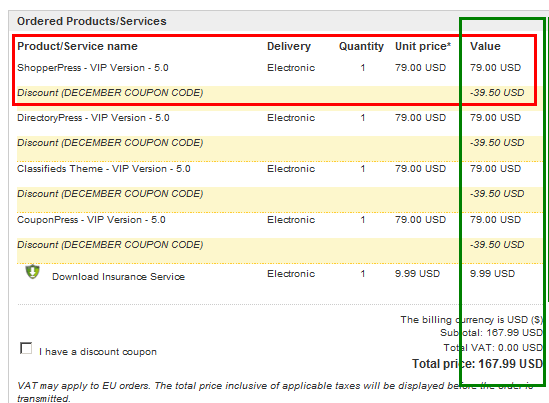Click the 'Ordered Products/Services' section title
Viewport: 549px width, 403px height.
(92, 21)
